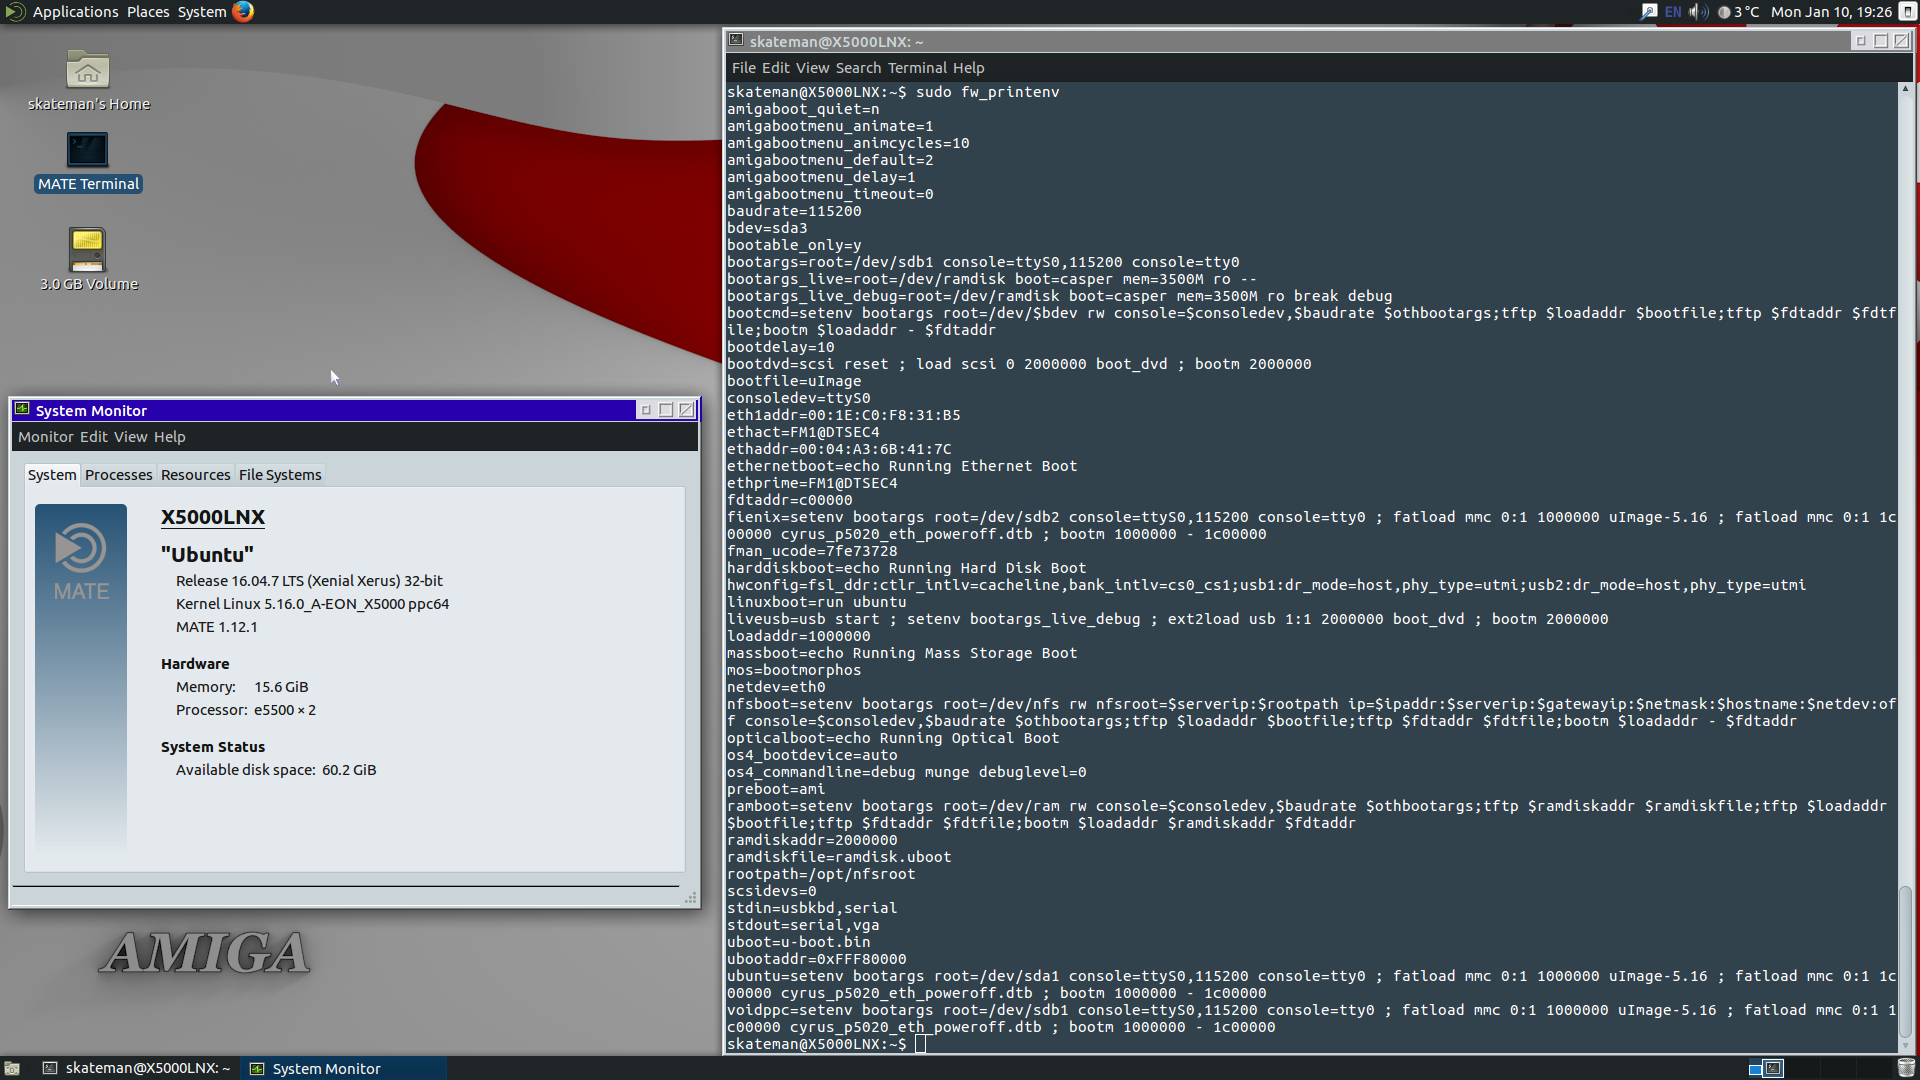Screen dimensions: 1920x1080
Task: Open the volume speaker tray icon
Action: pyautogui.click(x=1698, y=12)
